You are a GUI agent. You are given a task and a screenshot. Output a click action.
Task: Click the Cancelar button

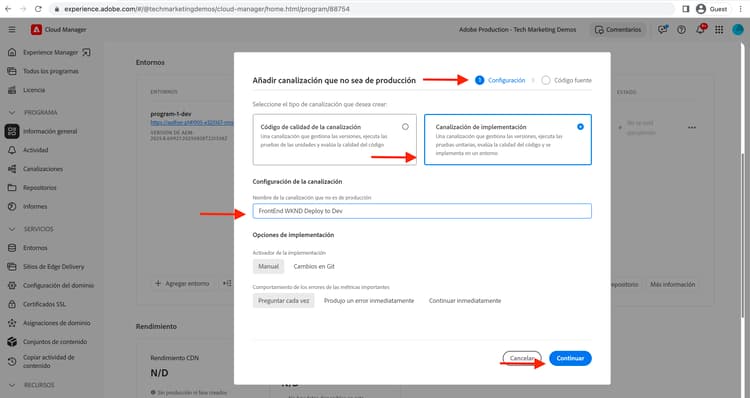point(522,358)
